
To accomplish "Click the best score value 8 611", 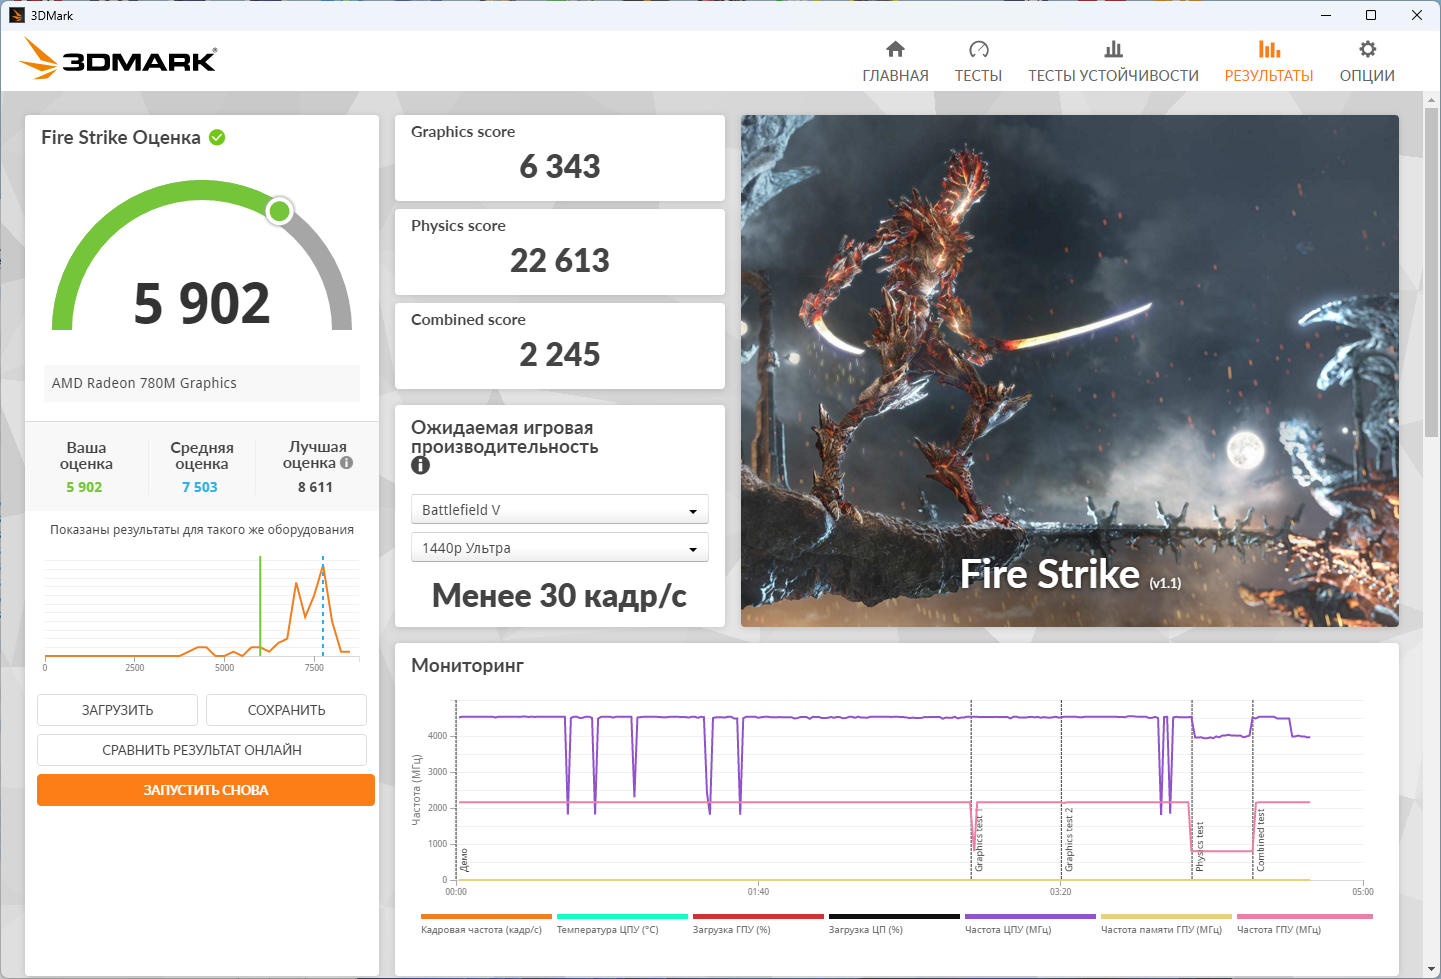I will (x=315, y=487).
